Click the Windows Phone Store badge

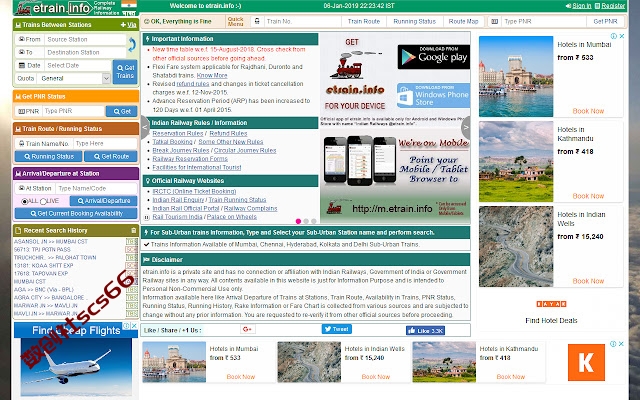click(433, 96)
